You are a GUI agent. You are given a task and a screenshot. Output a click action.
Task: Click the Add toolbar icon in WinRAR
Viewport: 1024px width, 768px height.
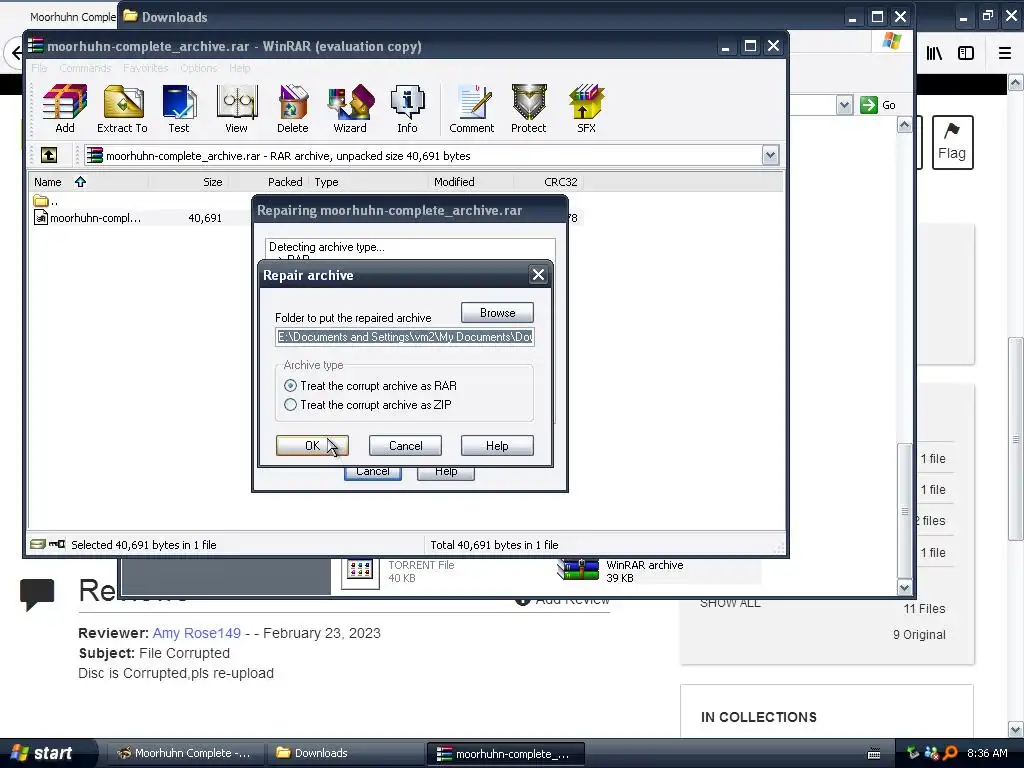pos(64,108)
